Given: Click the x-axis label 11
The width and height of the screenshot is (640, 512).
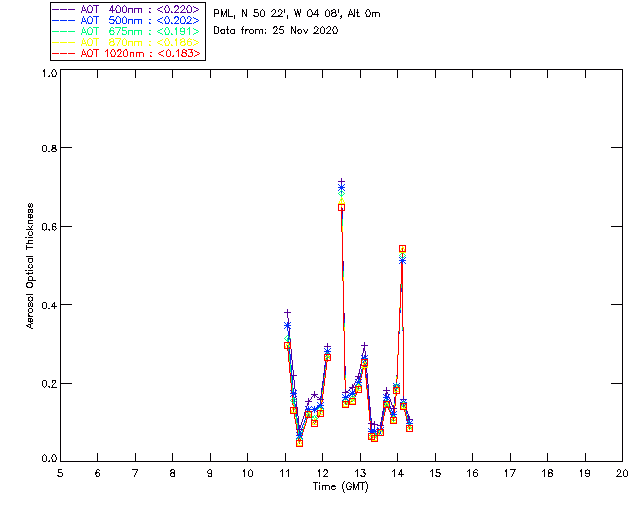Looking at the screenshot, I should point(285,474).
